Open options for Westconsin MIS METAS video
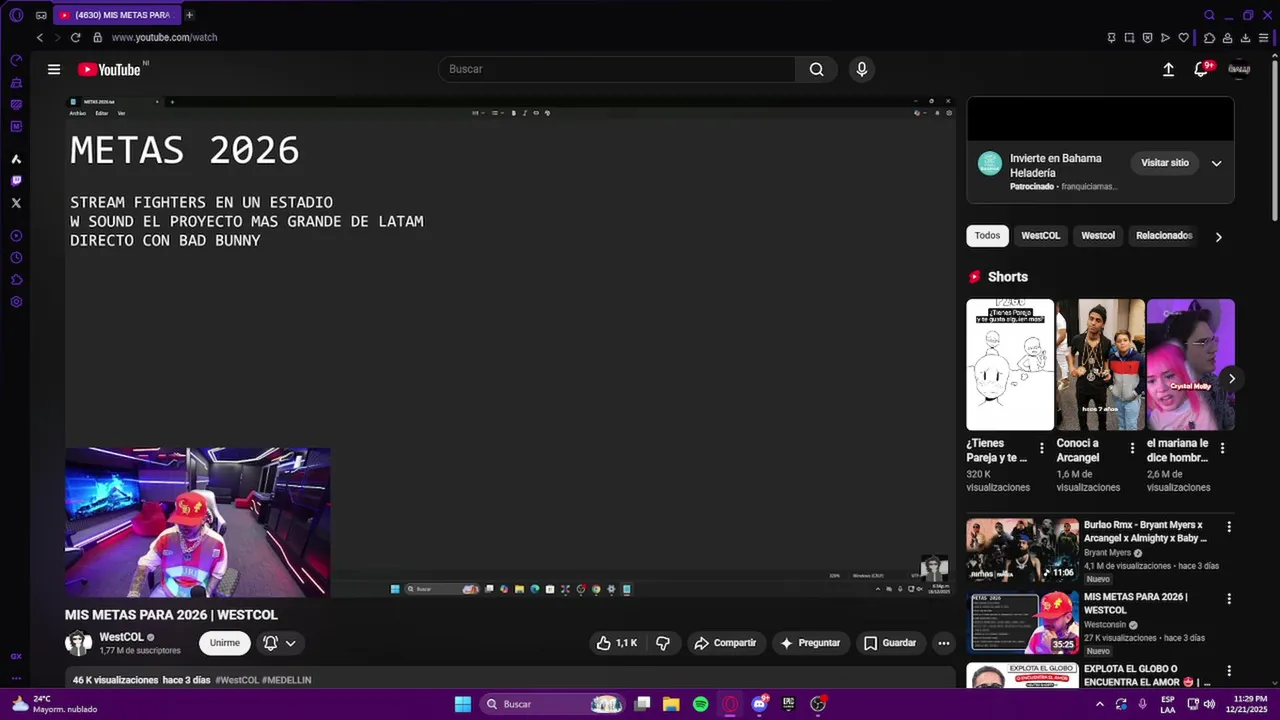The image size is (1280, 720). click(1229, 599)
